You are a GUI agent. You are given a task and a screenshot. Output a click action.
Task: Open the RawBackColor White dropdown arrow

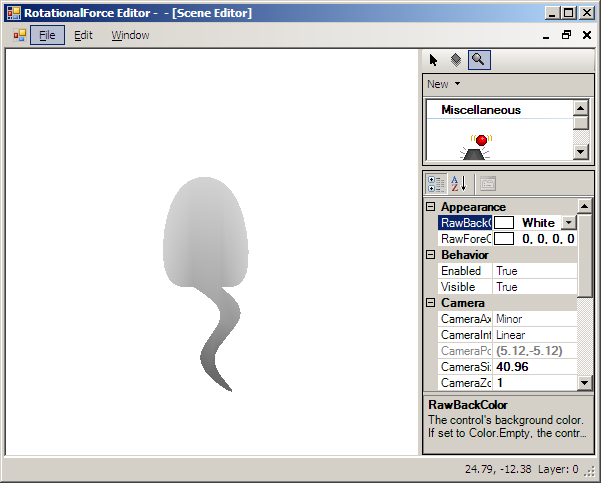pyautogui.click(x=568, y=223)
